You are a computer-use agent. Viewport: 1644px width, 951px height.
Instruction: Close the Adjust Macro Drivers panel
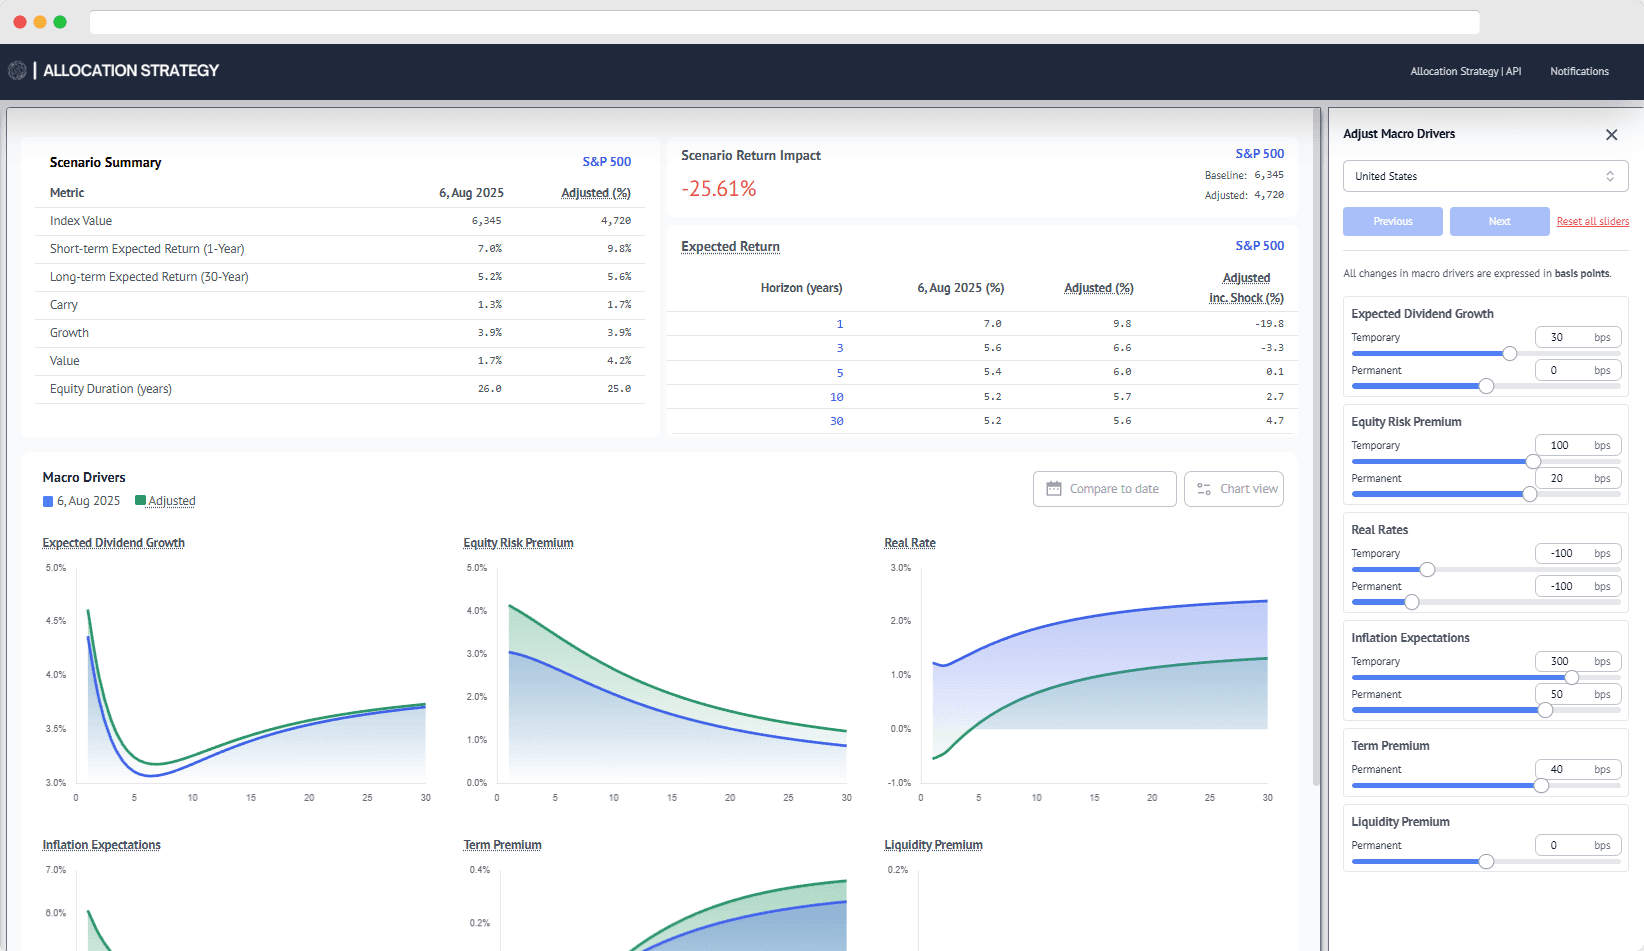click(1611, 135)
